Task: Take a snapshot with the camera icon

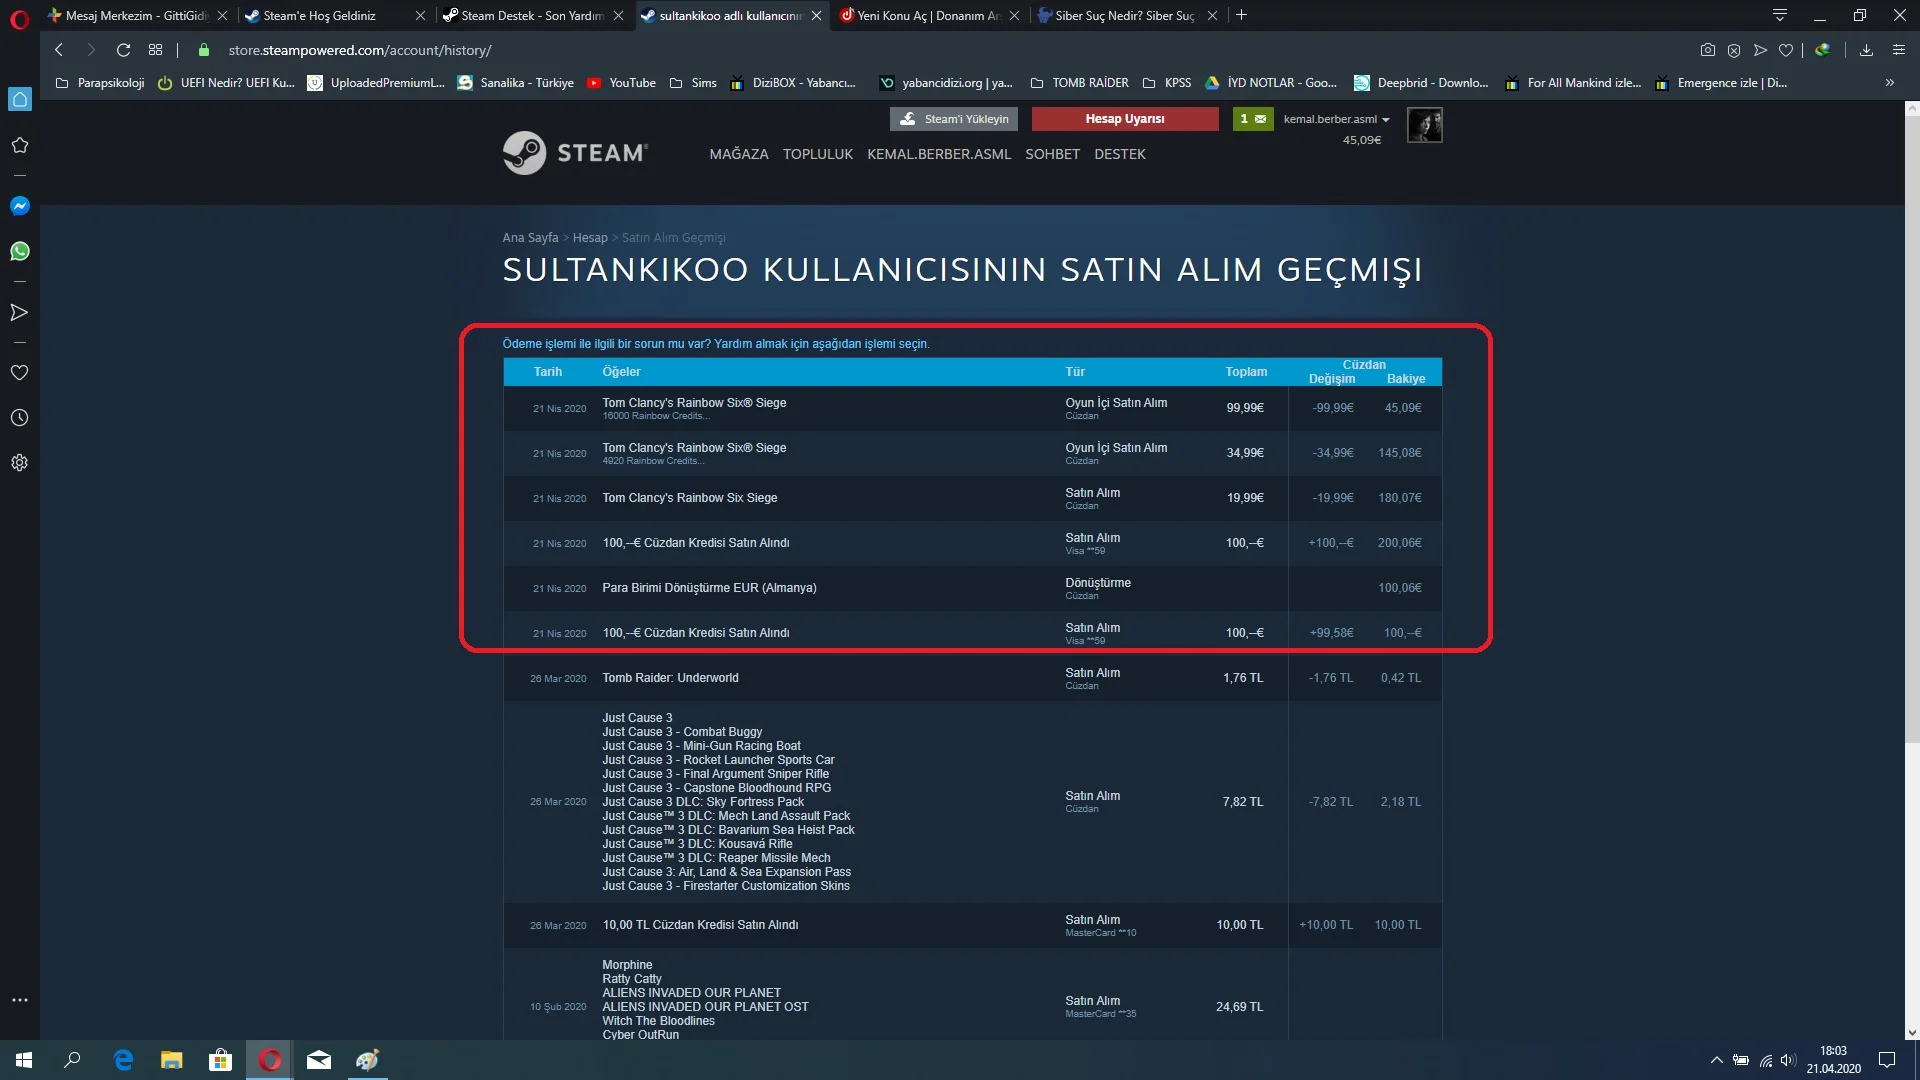Action: tap(1707, 49)
